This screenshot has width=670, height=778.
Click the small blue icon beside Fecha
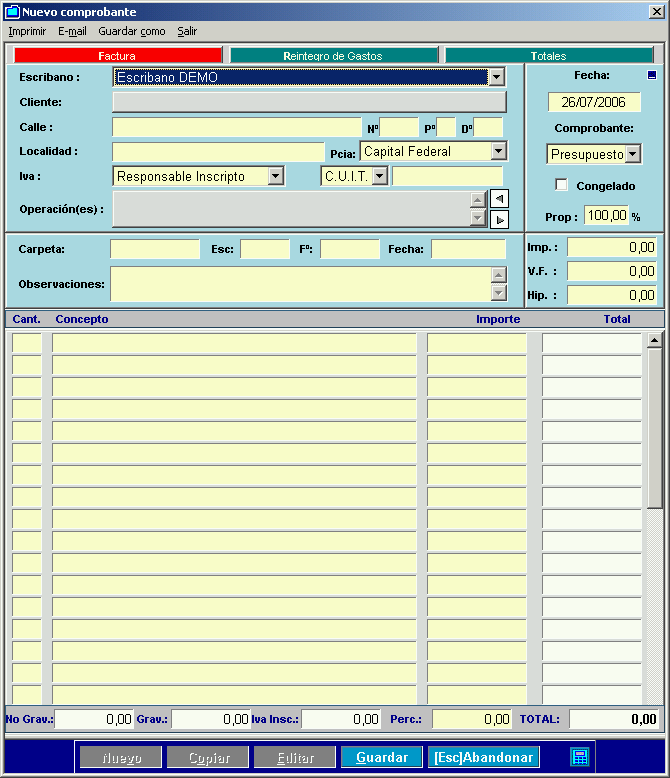pos(652,75)
